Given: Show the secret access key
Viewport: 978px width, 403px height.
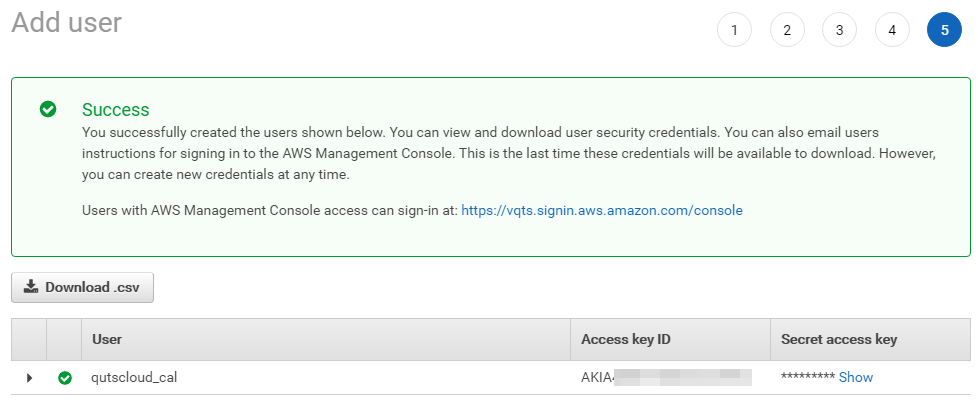Looking at the screenshot, I should (856, 377).
